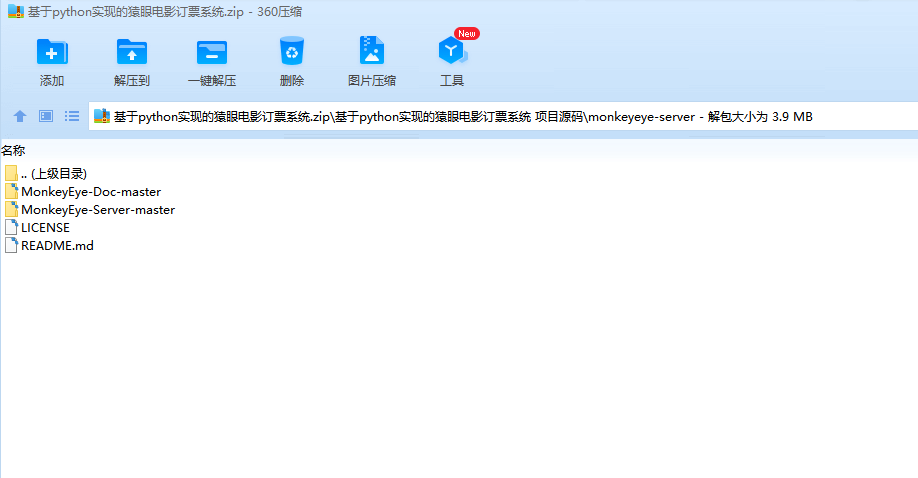The height and width of the screenshot is (478, 918).
Task: Sort by the 名称 column header
Action: tap(13, 151)
